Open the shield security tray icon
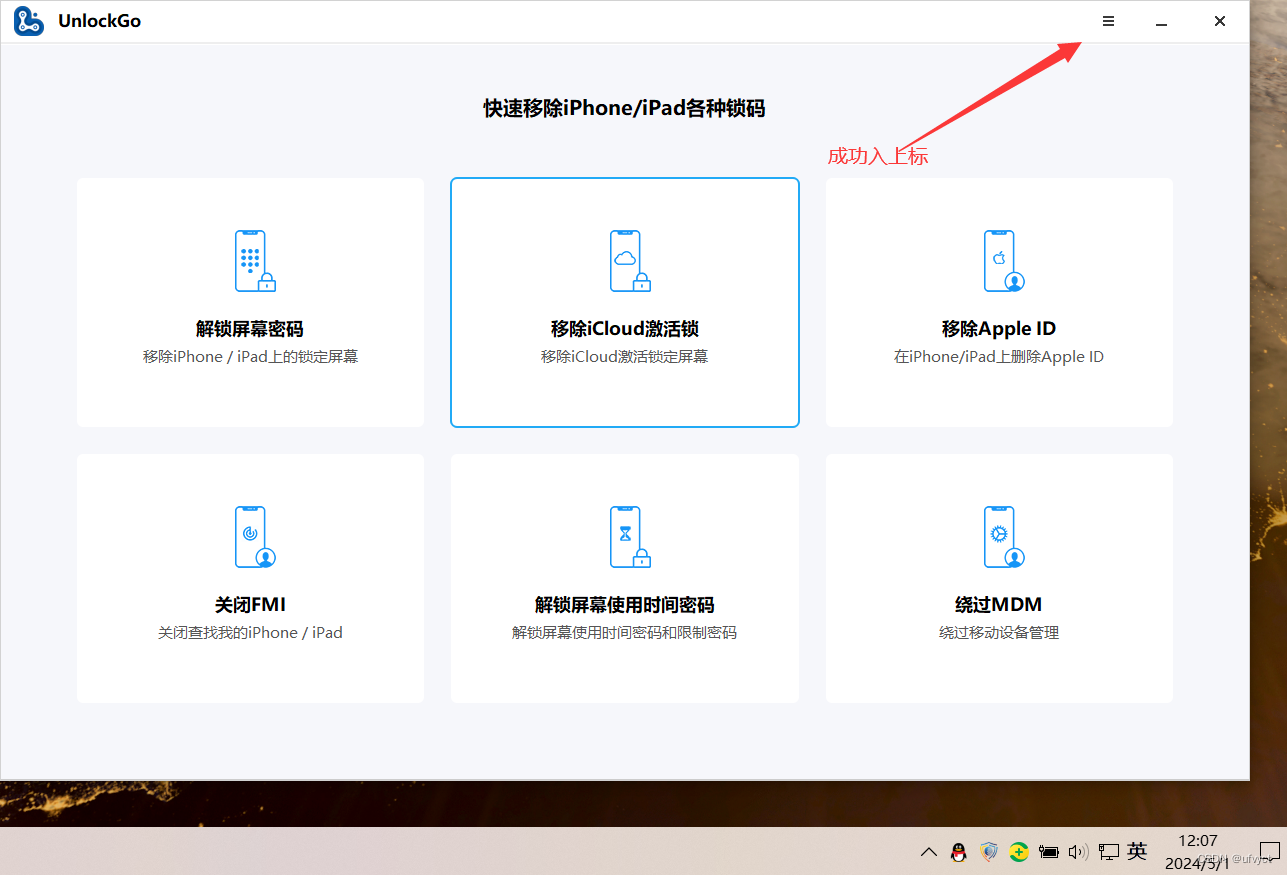Screen dimensions: 1287x875 coord(989,852)
